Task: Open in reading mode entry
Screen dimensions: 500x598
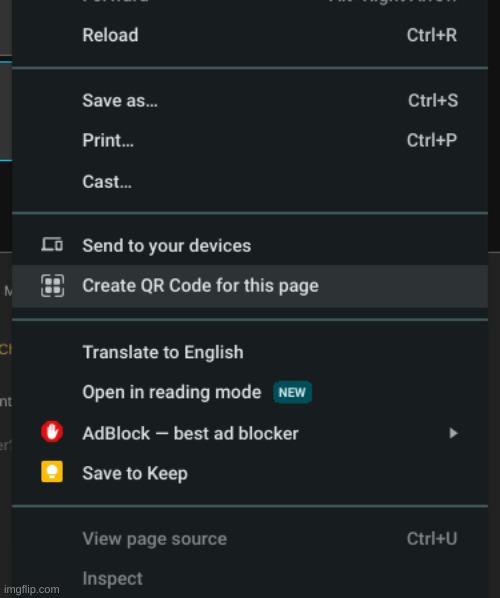Action: pos(250,392)
